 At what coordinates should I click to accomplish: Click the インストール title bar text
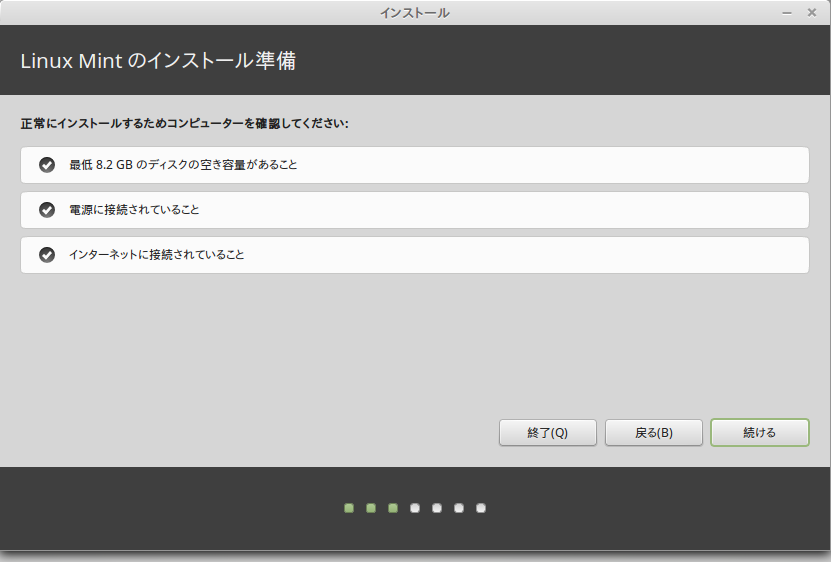(415, 13)
